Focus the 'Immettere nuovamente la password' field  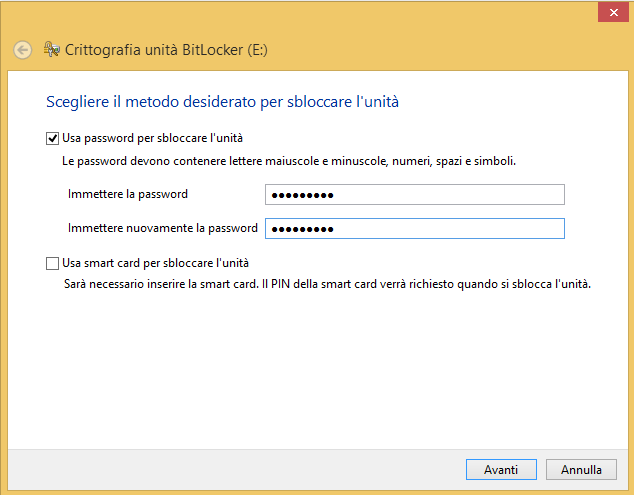pyautogui.click(x=414, y=229)
